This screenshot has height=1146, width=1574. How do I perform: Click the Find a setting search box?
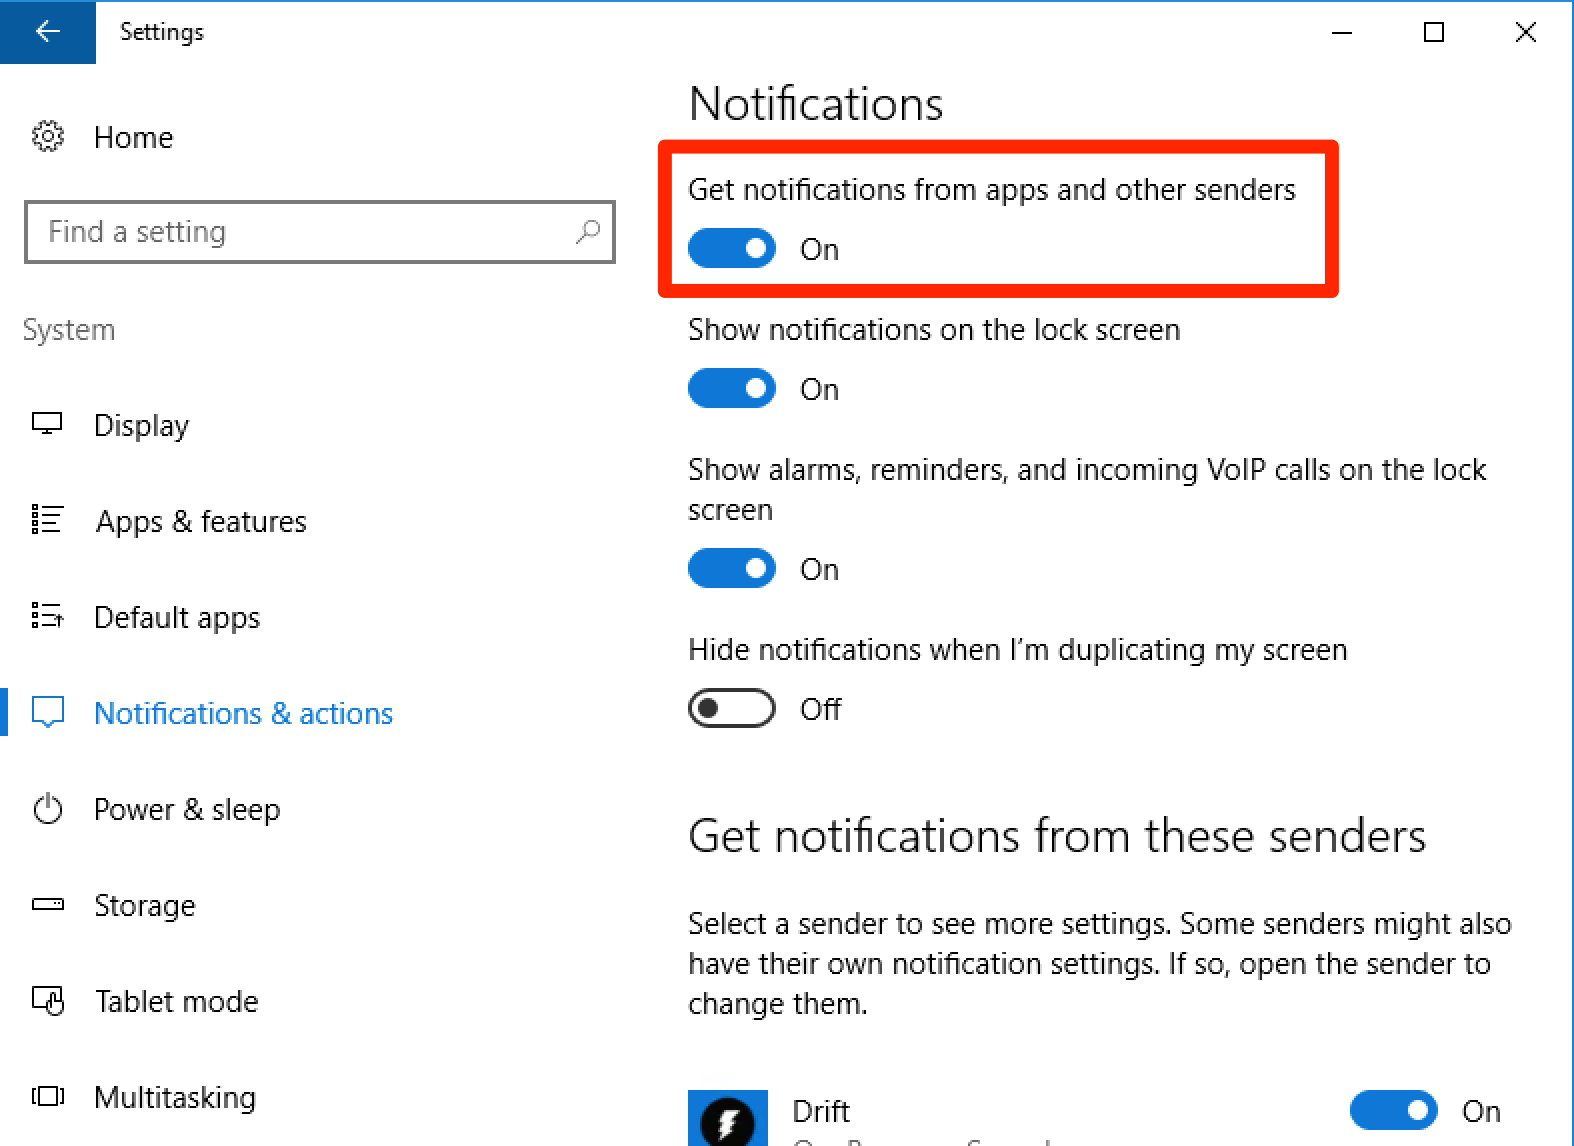(x=319, y=232)
